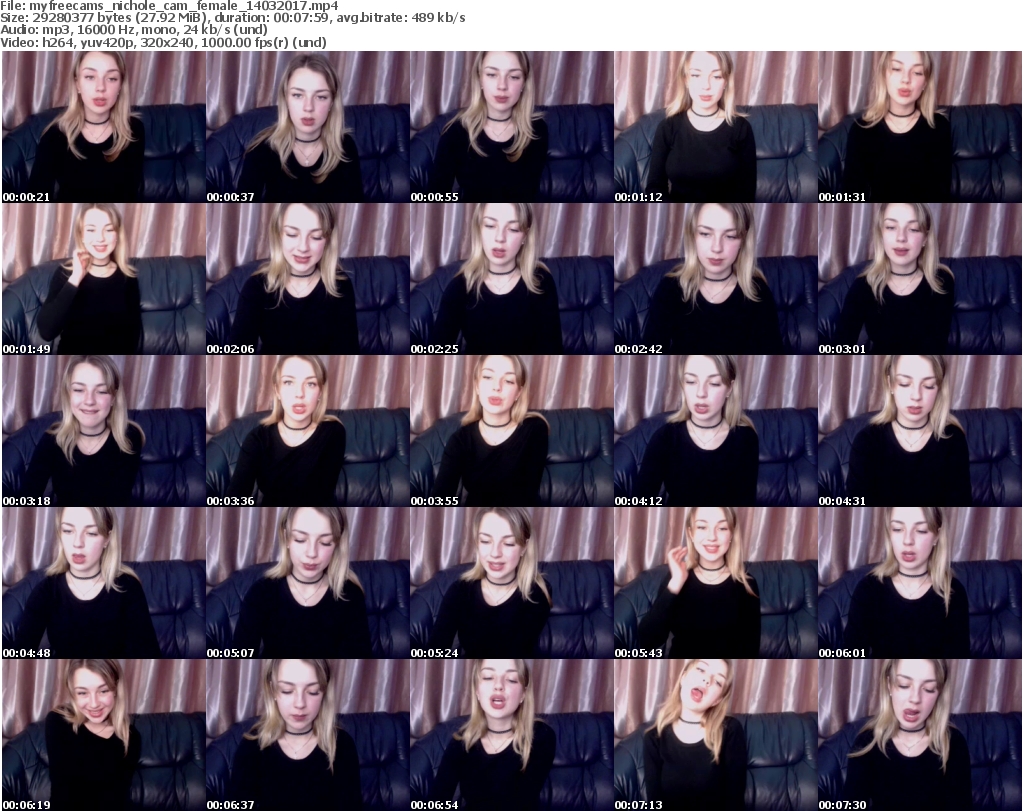Viewport: 1024px width, 811px height.
Task: Select the frame thumbnail at 00:05:43
Action: tap(716, 583)
